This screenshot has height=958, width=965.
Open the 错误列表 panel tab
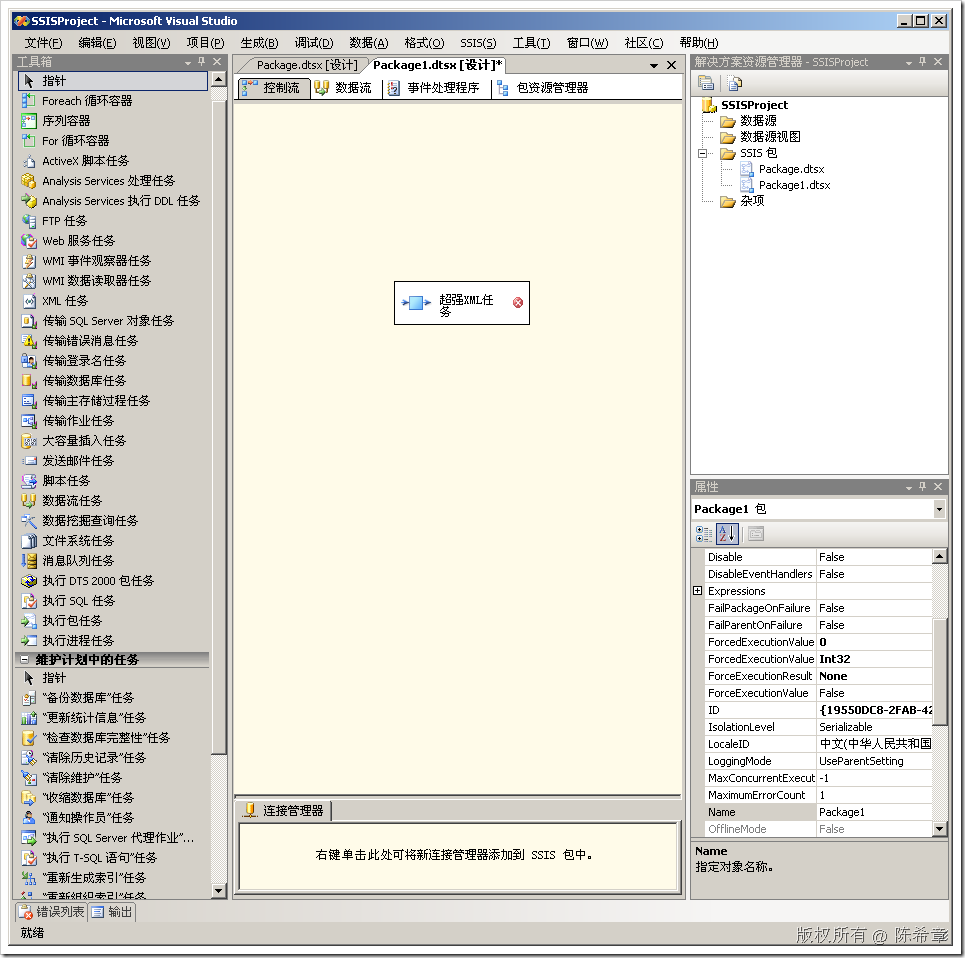[x=52, y=912]
